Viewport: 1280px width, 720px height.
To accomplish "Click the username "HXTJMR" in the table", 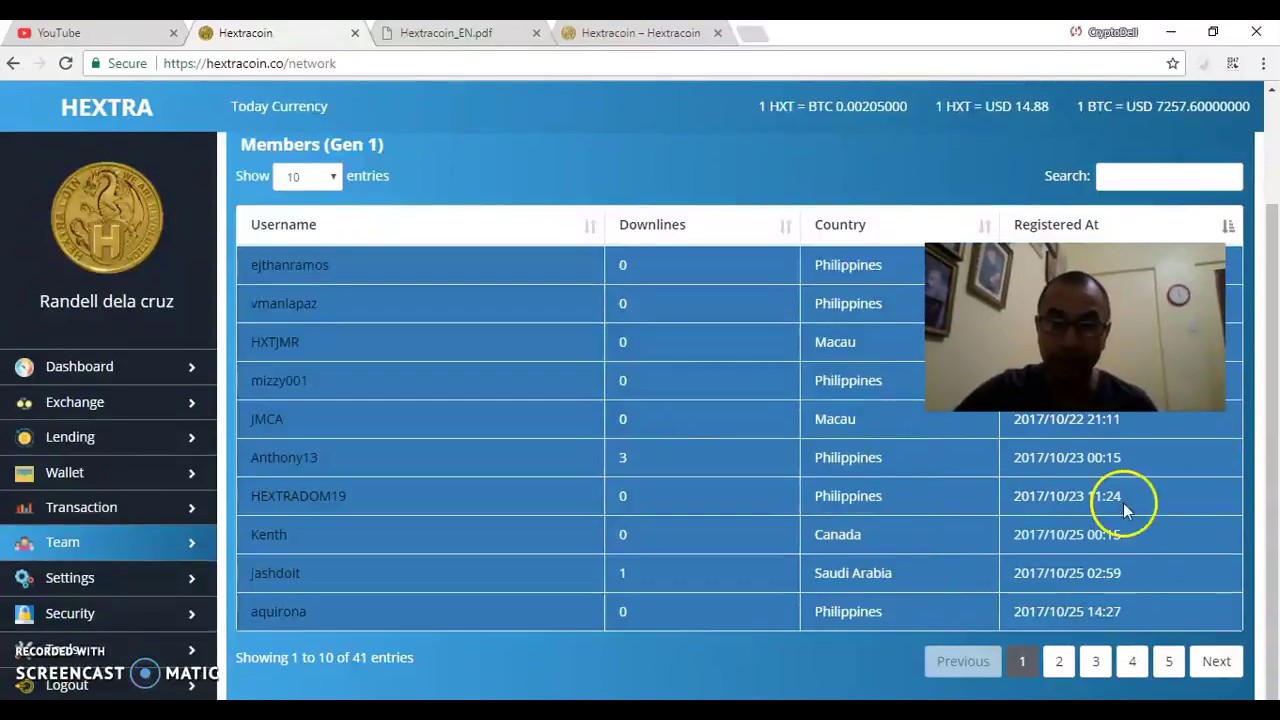I will coord(275,342).
